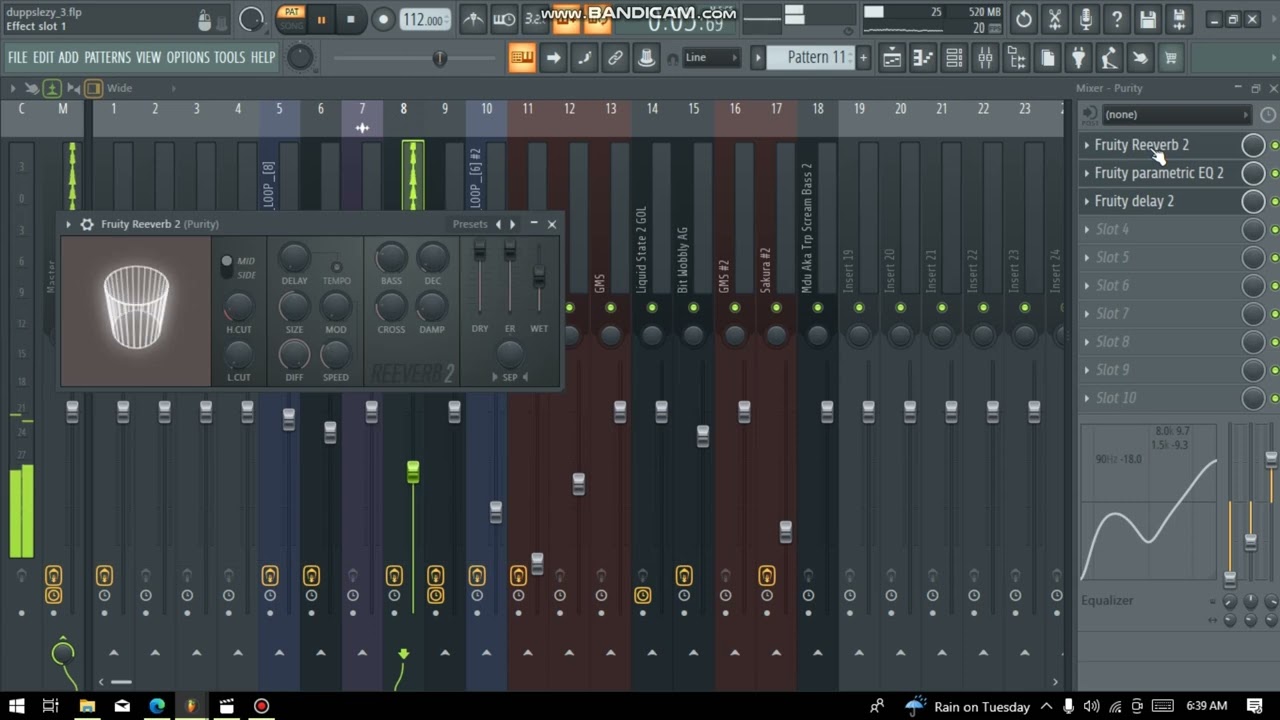The height and width of the screenshot is (720, 1280).
Task: Click Presets label in Reeverb 2
Action: [469, 224]
